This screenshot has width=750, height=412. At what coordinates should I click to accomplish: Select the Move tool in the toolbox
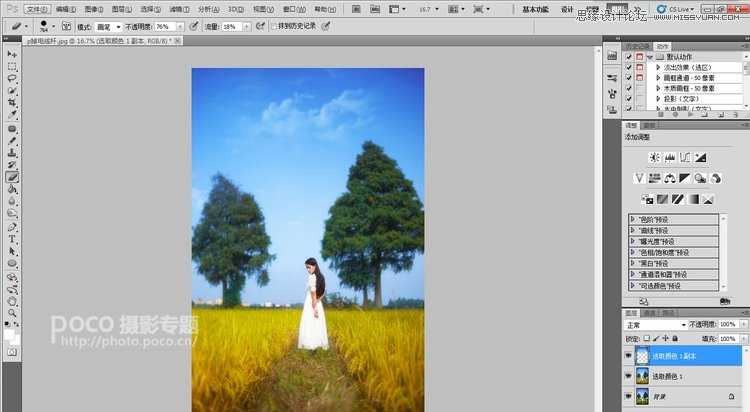click(12, 54)
